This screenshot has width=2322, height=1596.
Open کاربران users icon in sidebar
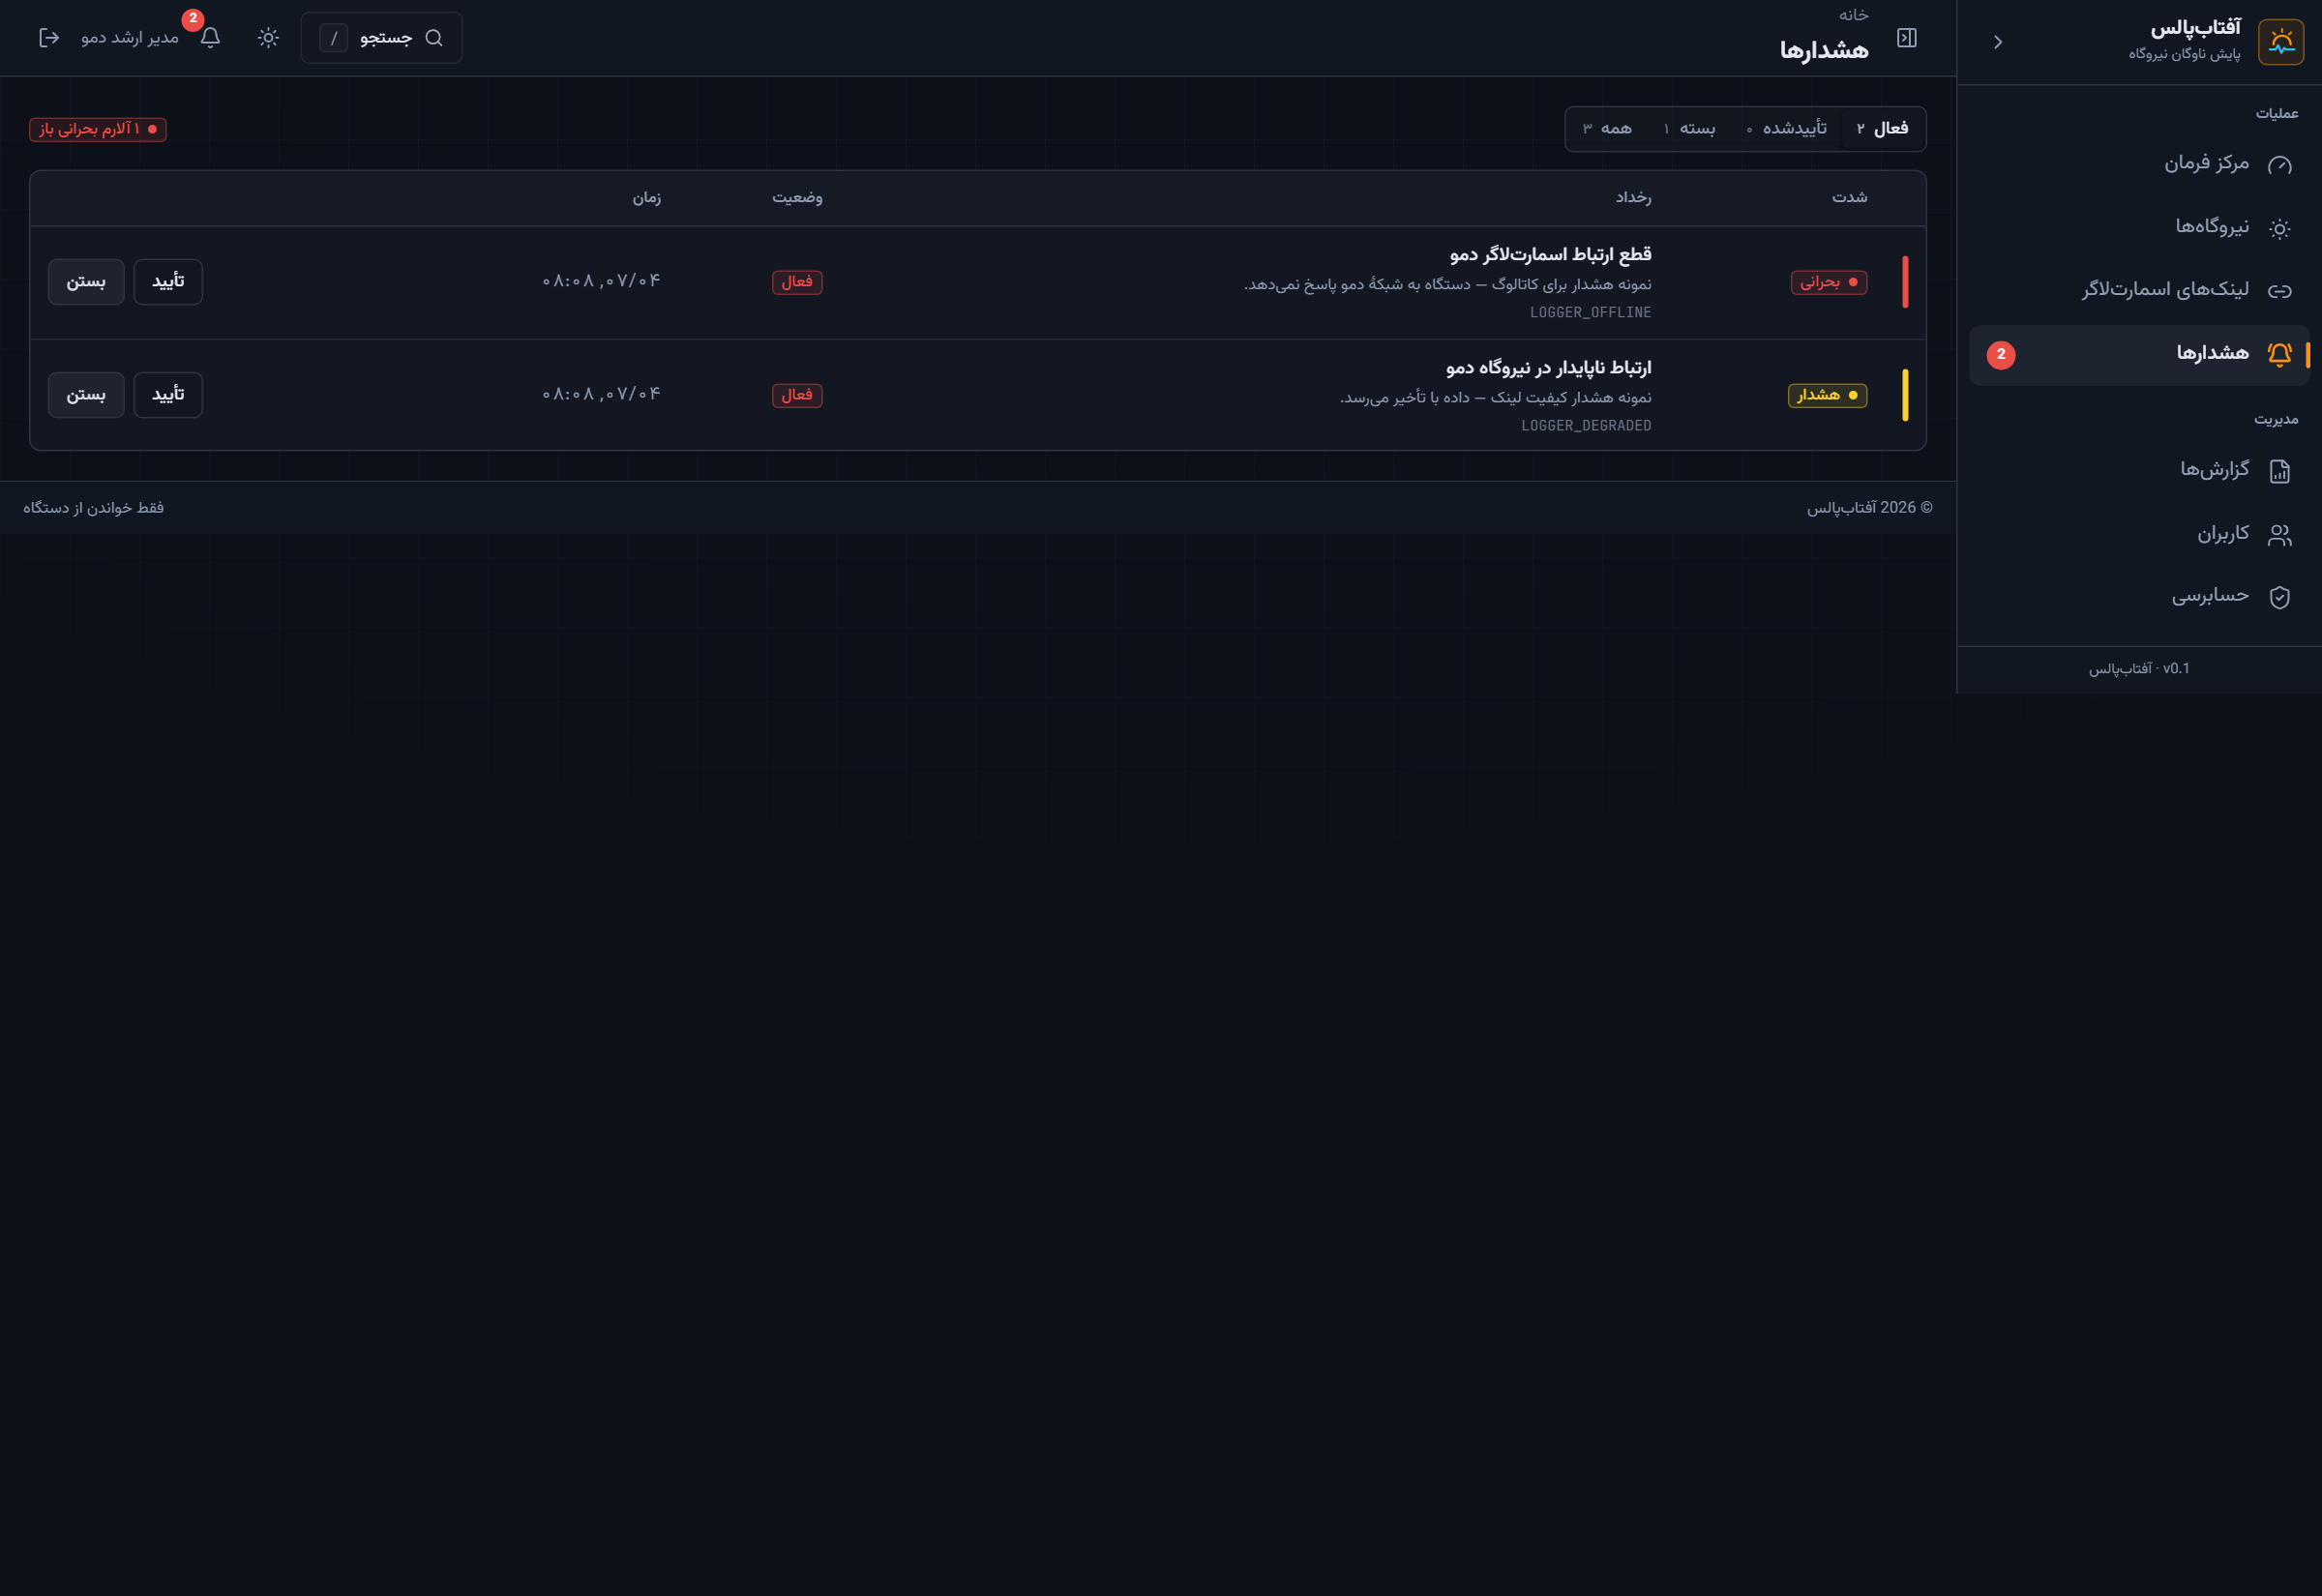tap(2279, 535)
